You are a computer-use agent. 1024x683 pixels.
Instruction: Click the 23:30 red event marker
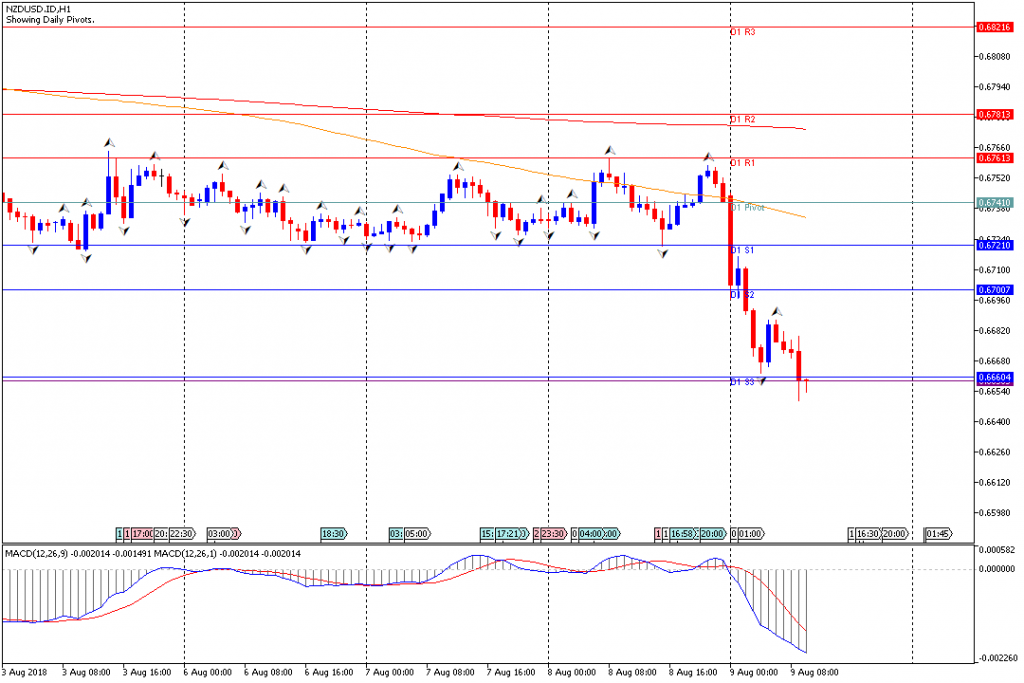[x=553, y=534]
